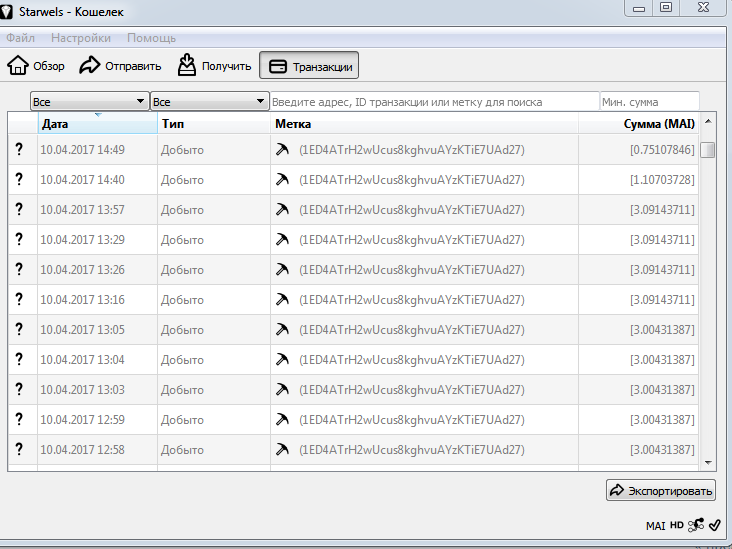The width and height of the screenshot is (732, 549).
Task: Select Добыто type cell in 13:03 row
Action: tap(182, 390)
